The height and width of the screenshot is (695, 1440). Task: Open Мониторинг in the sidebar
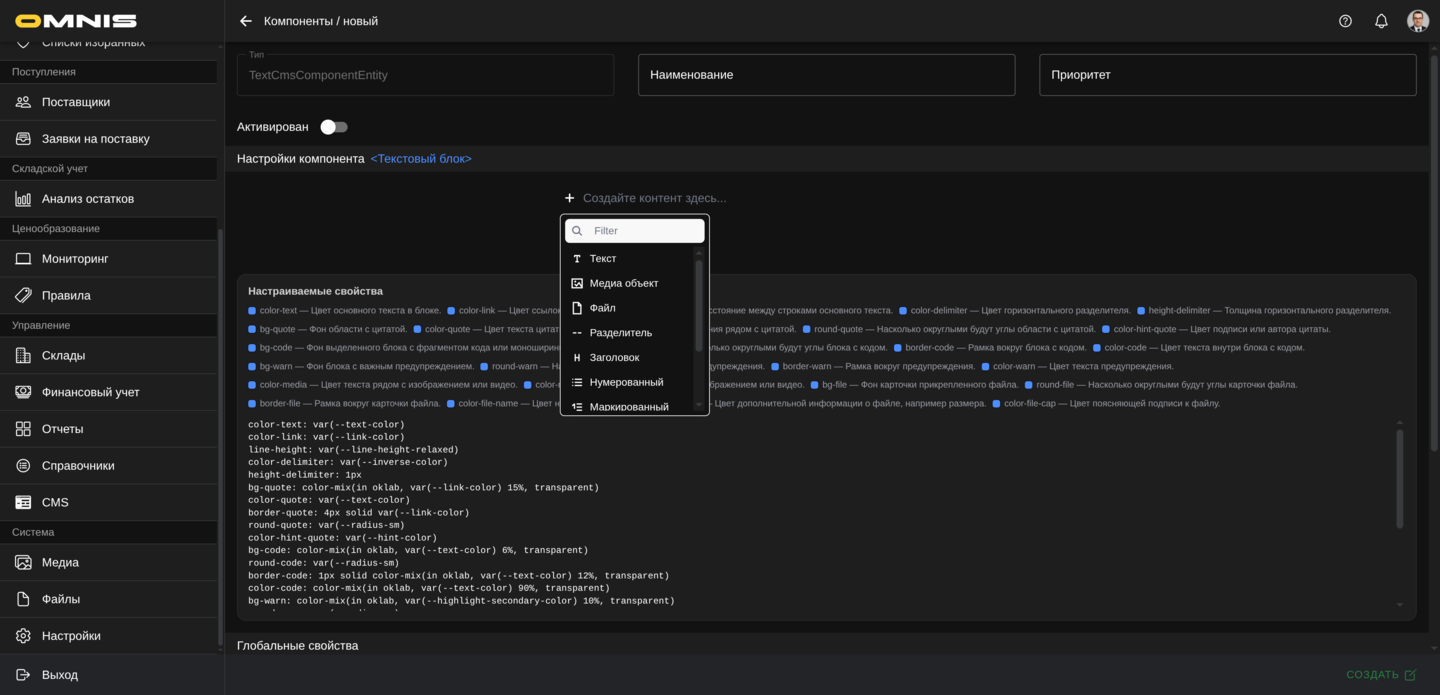[75, 259]
